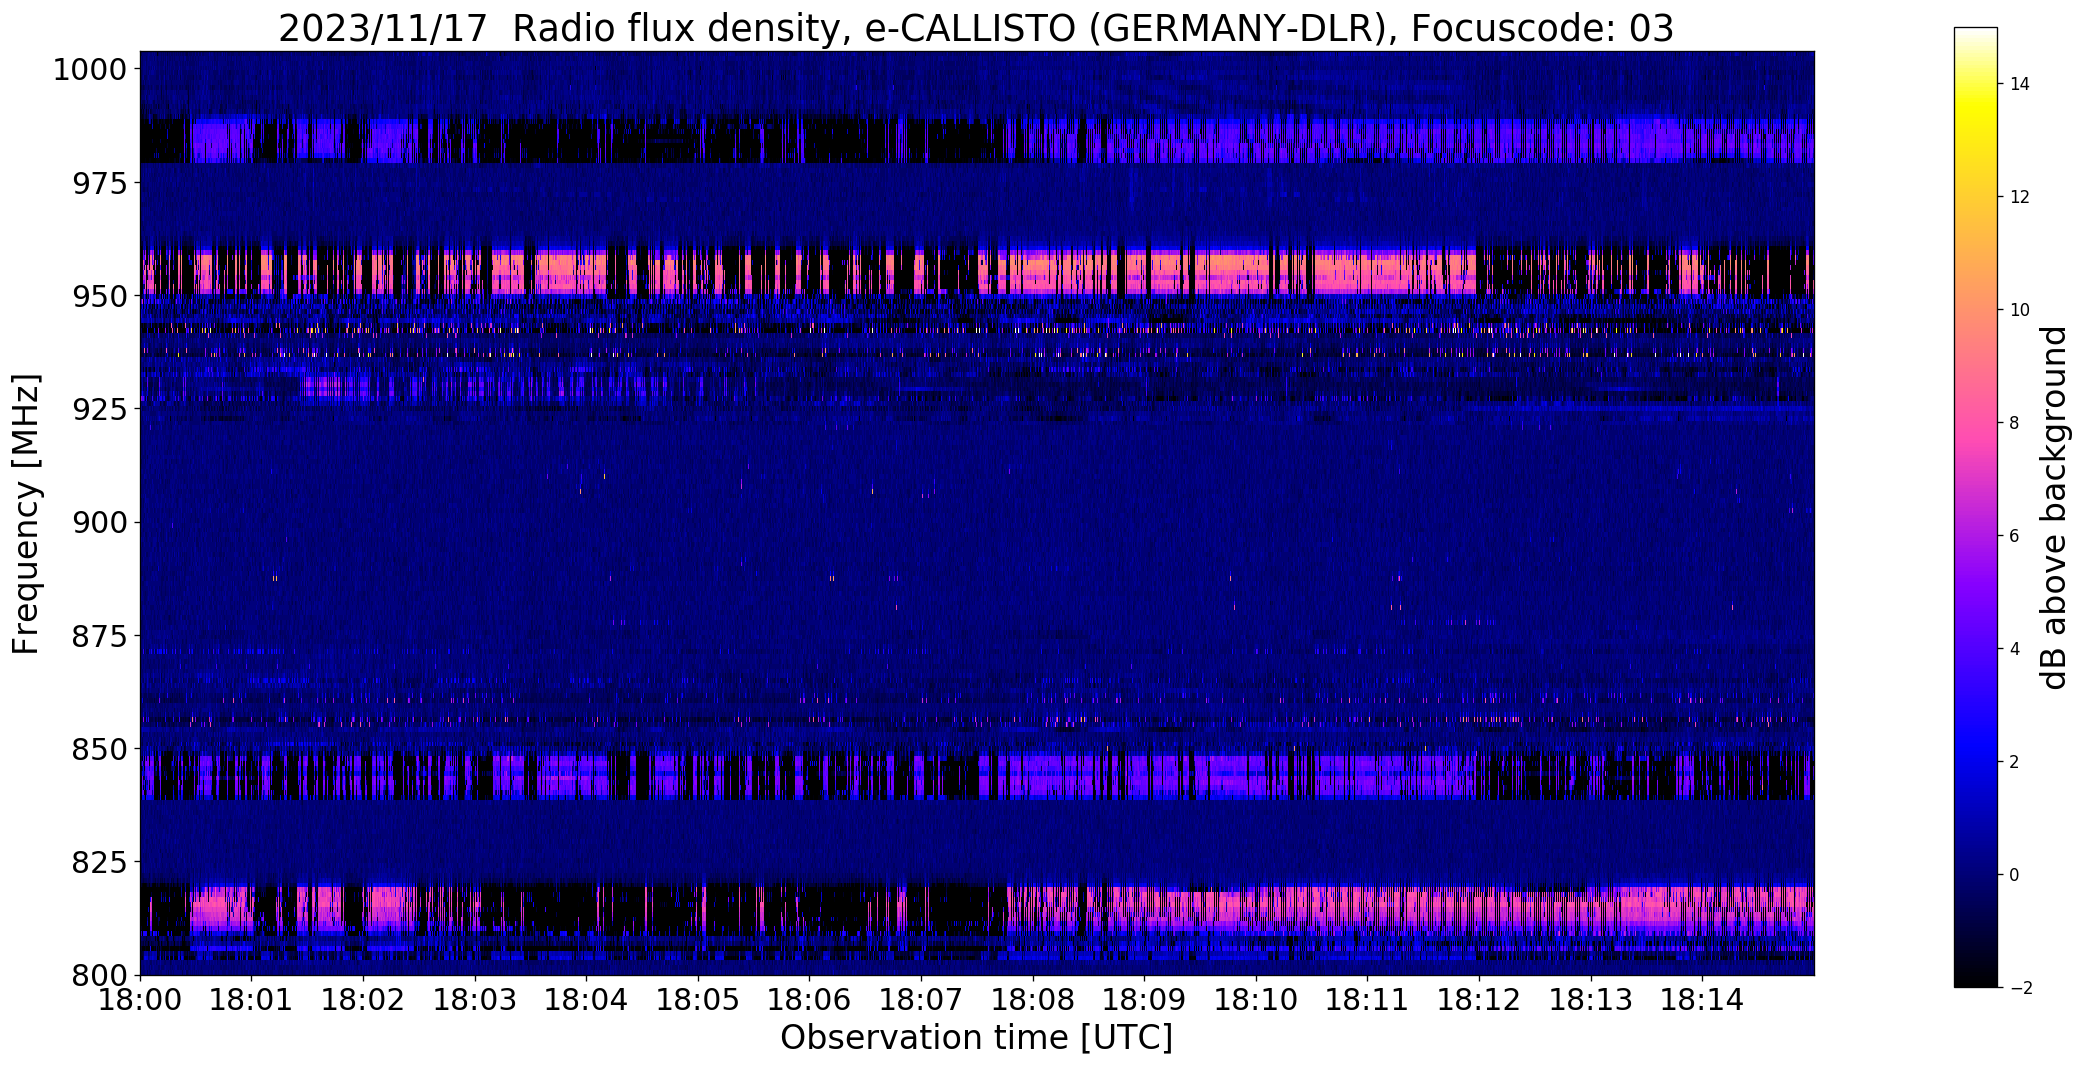Select the "Frequency [MHz]" y-axis label
The height and width of the screenshot is (1067, 2085).
[26, 513]
